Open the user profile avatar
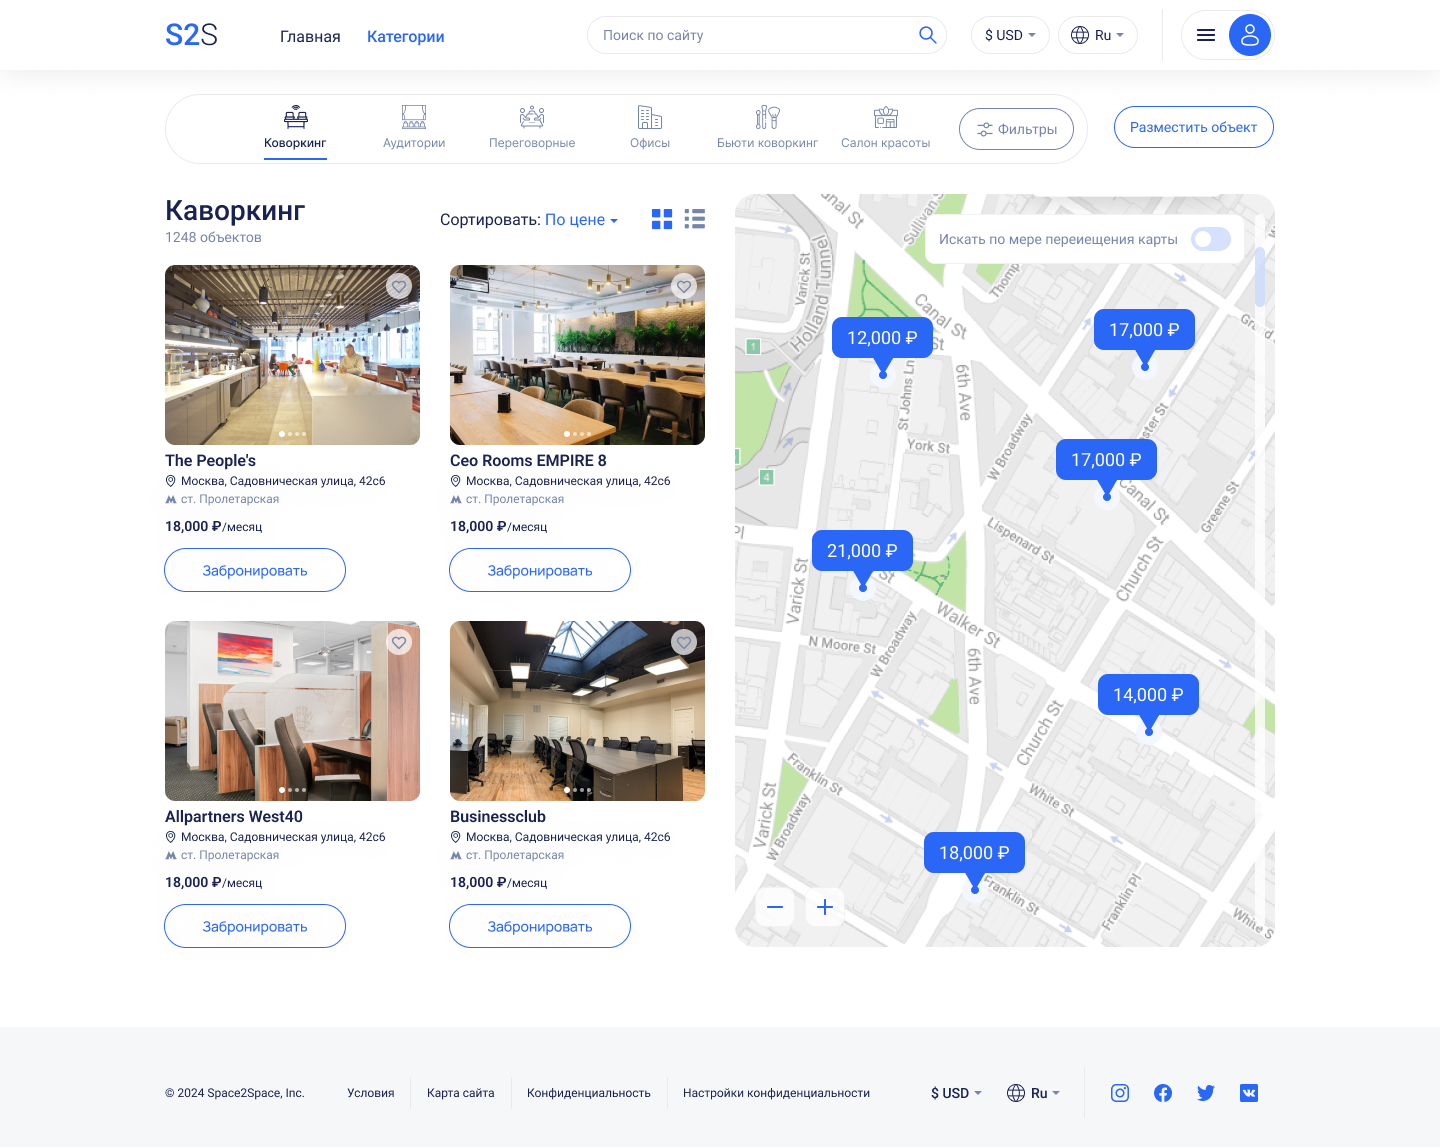Screen dimensions: 1440x1147 [1249, 35]
